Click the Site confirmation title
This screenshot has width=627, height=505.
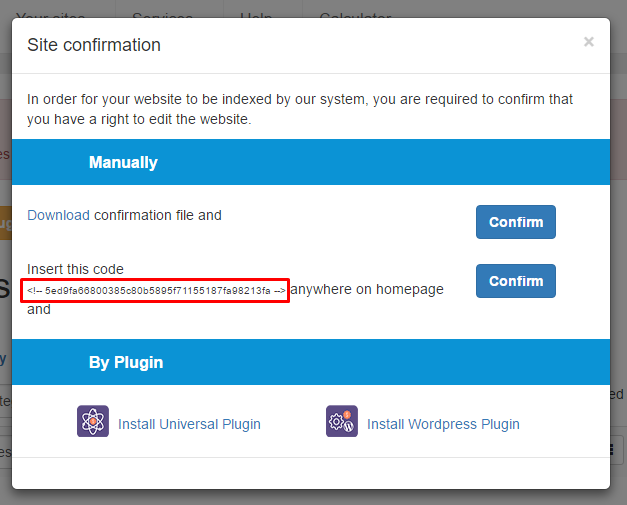point(94,45)
